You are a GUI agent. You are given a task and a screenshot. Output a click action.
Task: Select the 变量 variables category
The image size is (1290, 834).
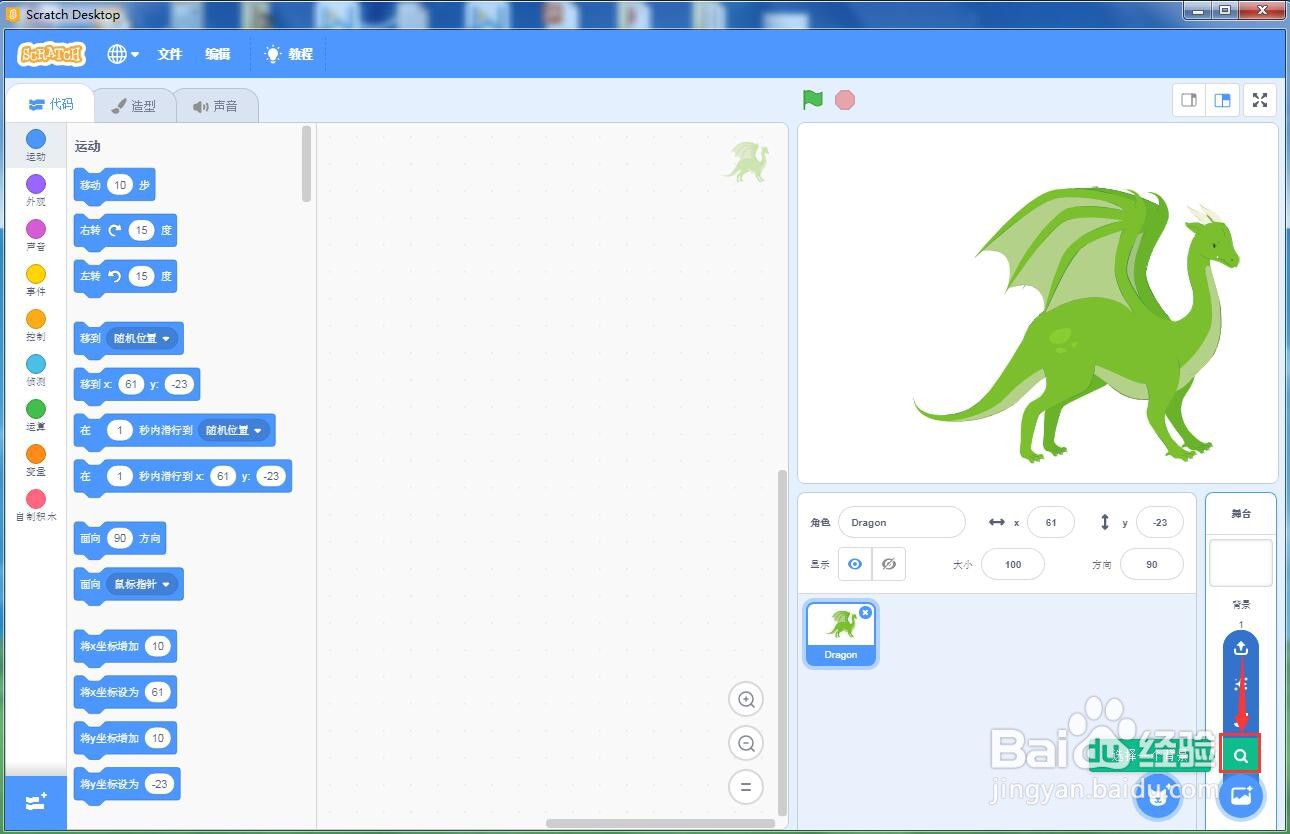36,460
